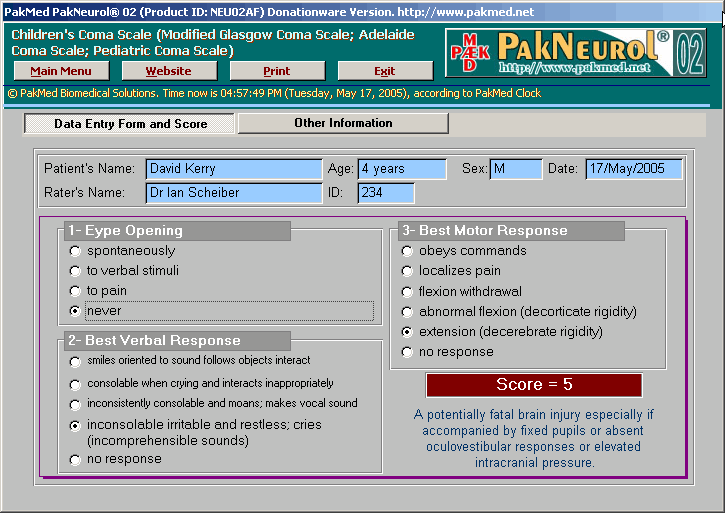The width and height of the screenshot is (725, 513).
Task: Print the coma scale form
Action: pos(277,71)
